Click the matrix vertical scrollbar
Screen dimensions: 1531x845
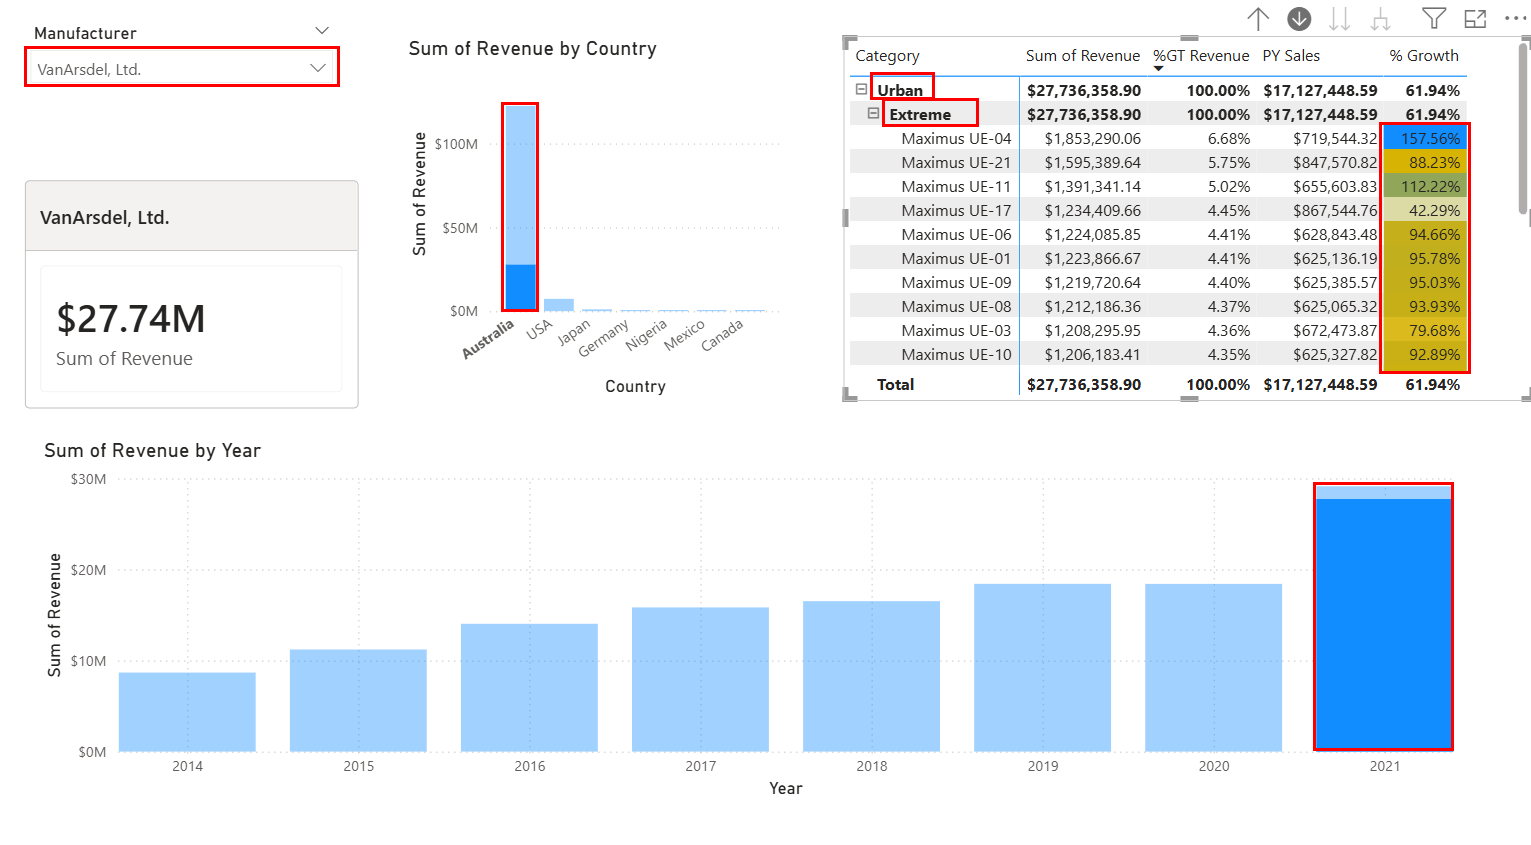coord(1524,127)
